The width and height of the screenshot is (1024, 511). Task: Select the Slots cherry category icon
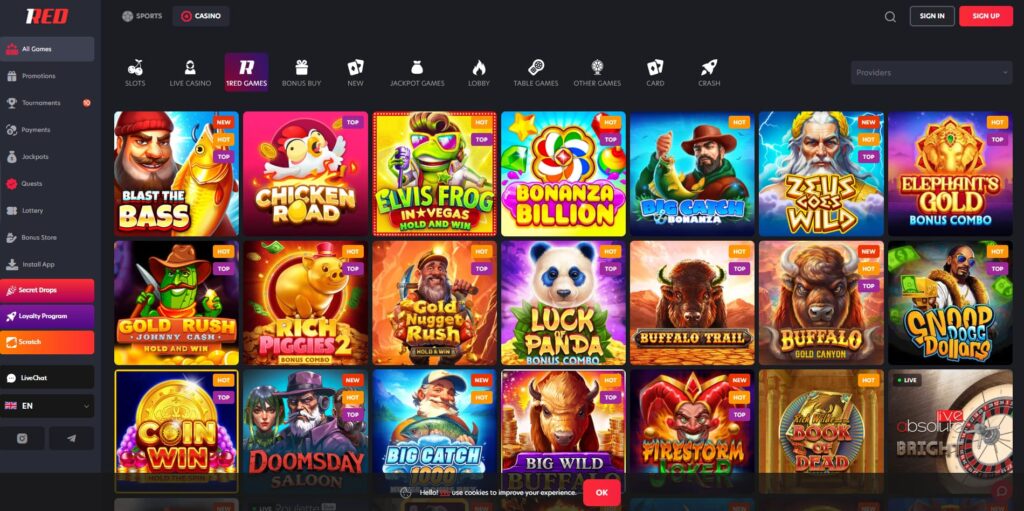click(x=135, y=67)
